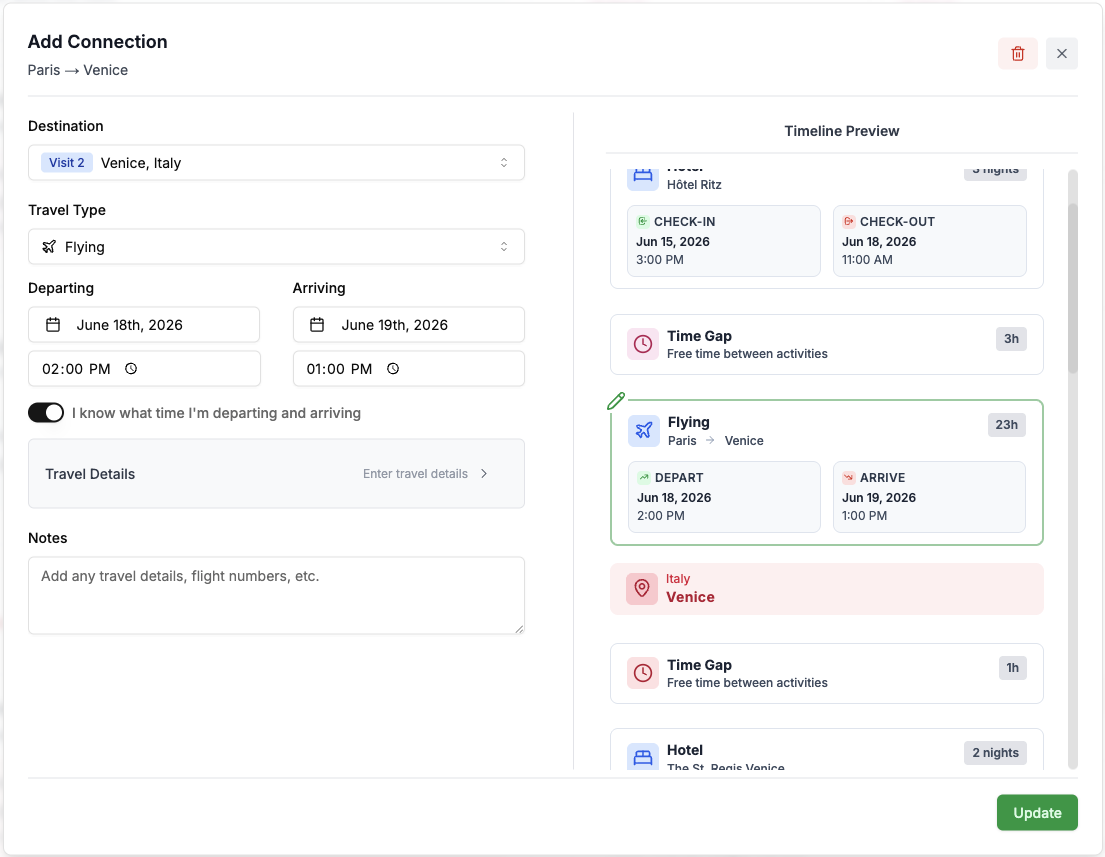Screen dimensions: 1105x857
Task: Click the red trash delete icon
Action: coord(1018,54)
